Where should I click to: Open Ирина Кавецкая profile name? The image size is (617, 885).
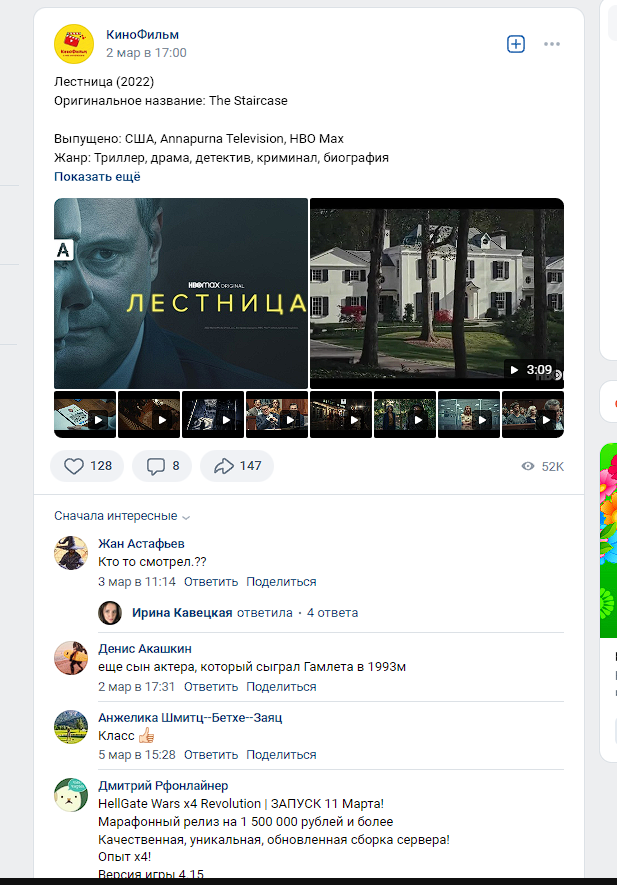(182, 613)
